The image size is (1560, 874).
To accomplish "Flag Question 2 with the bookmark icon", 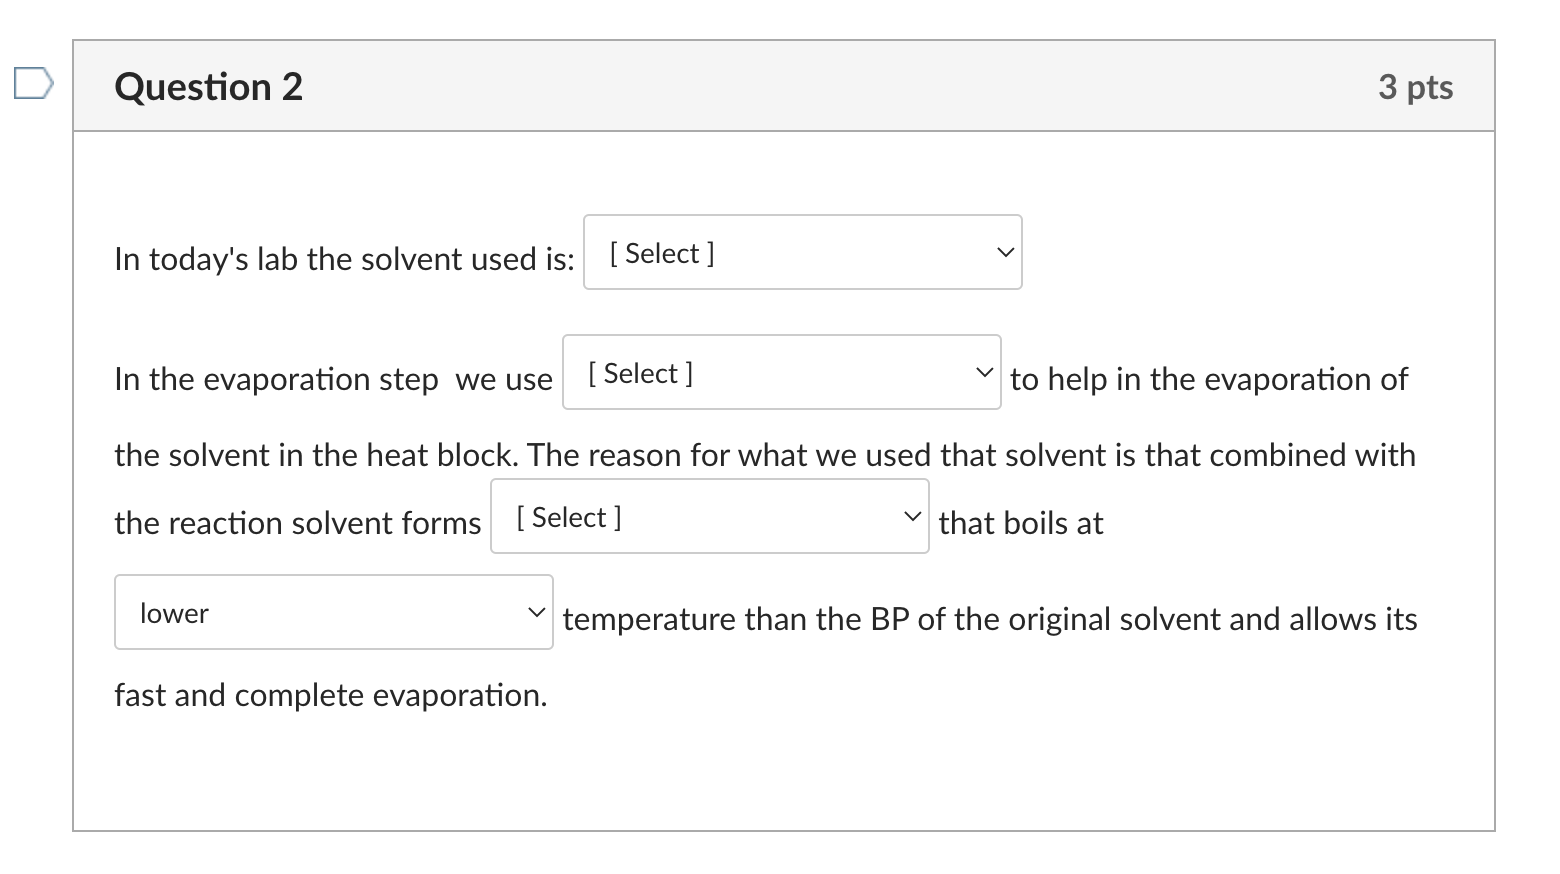I will point(33,84).
